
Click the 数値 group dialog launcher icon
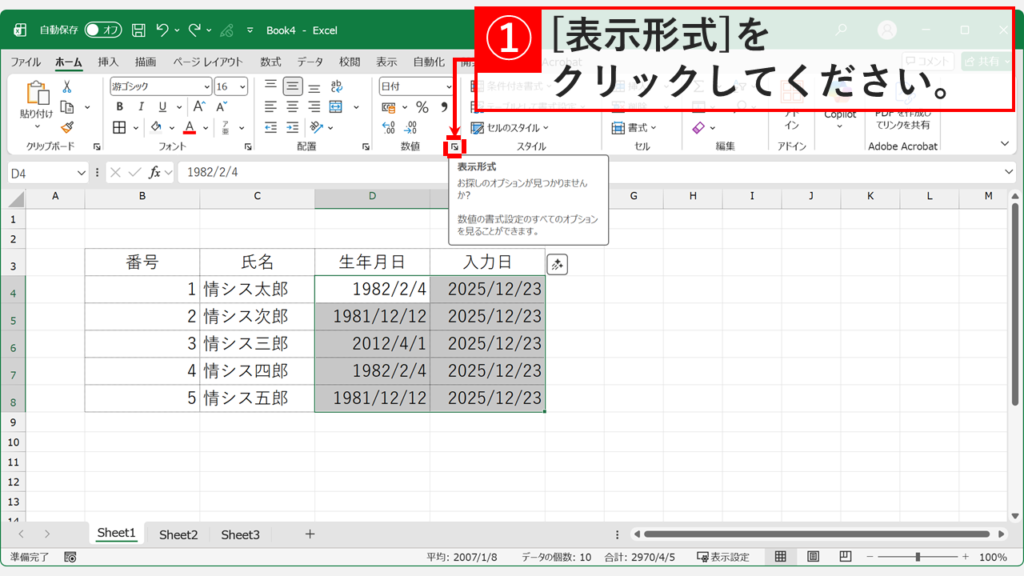[456, 146]
